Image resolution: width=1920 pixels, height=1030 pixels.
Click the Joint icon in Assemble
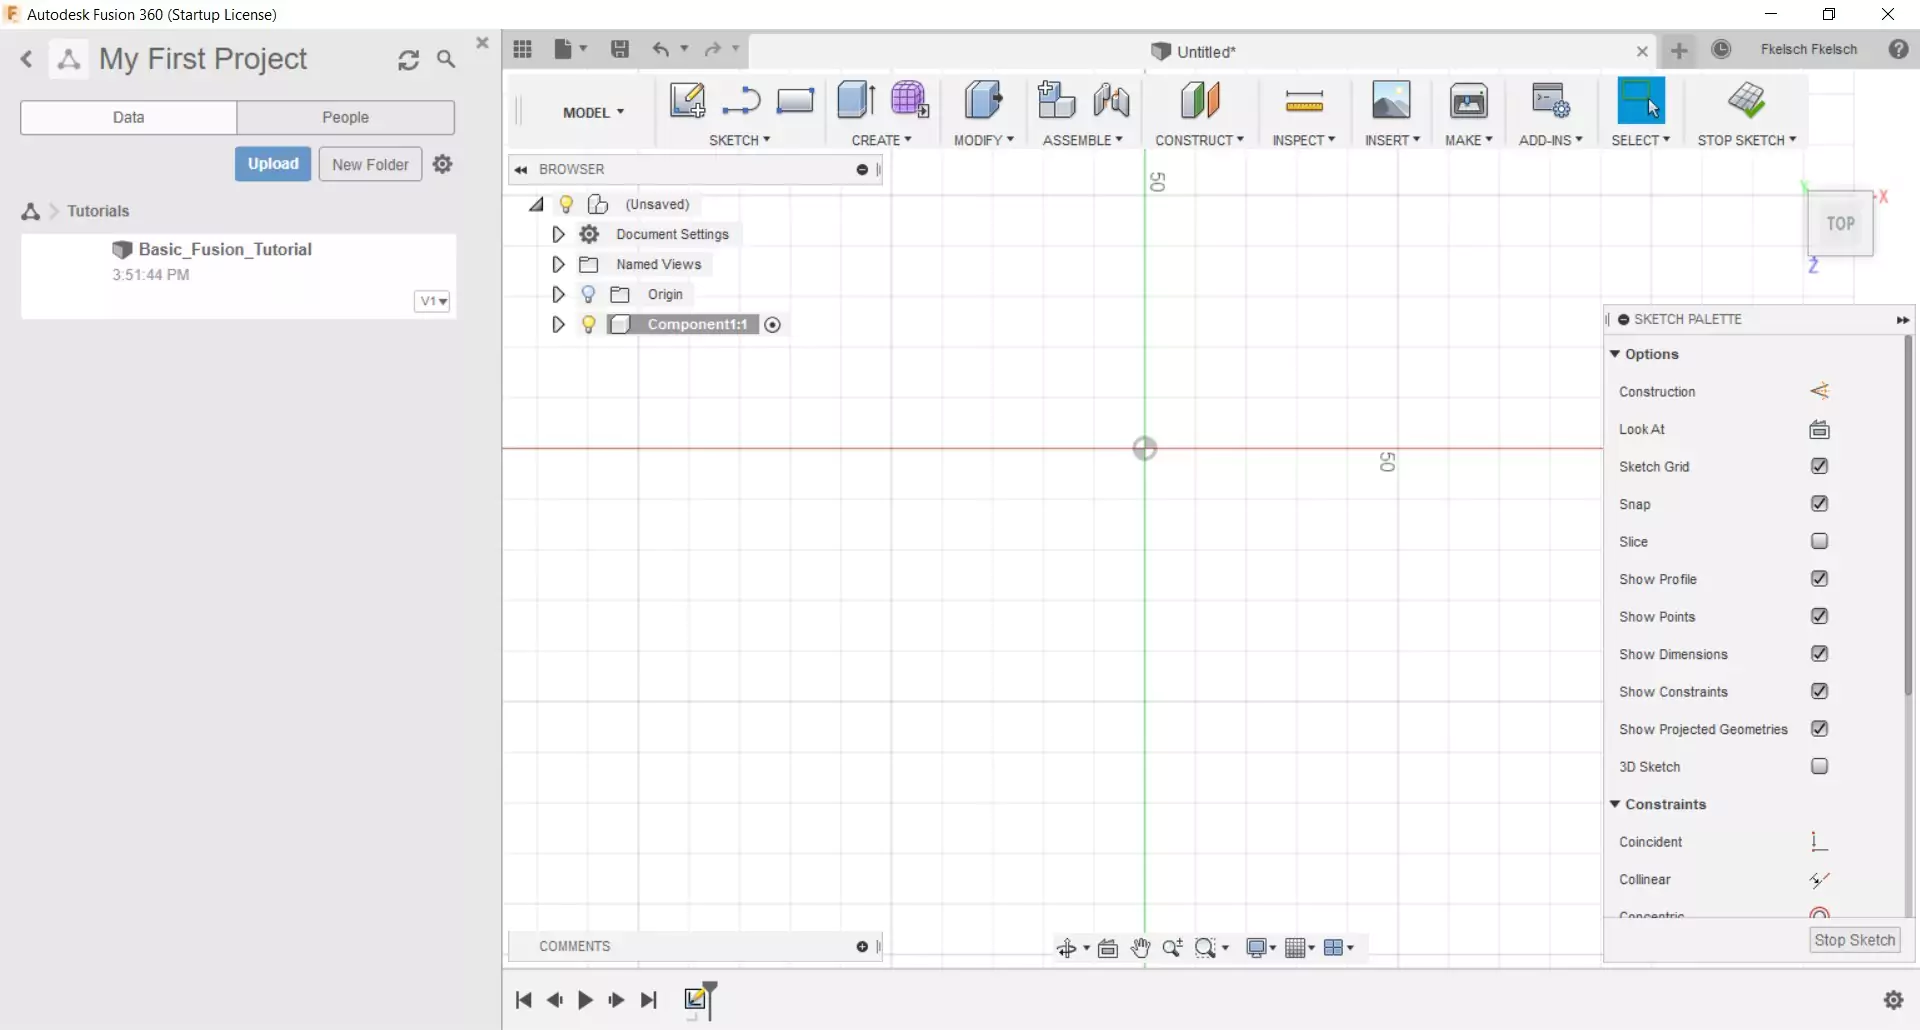point(1111,100)
